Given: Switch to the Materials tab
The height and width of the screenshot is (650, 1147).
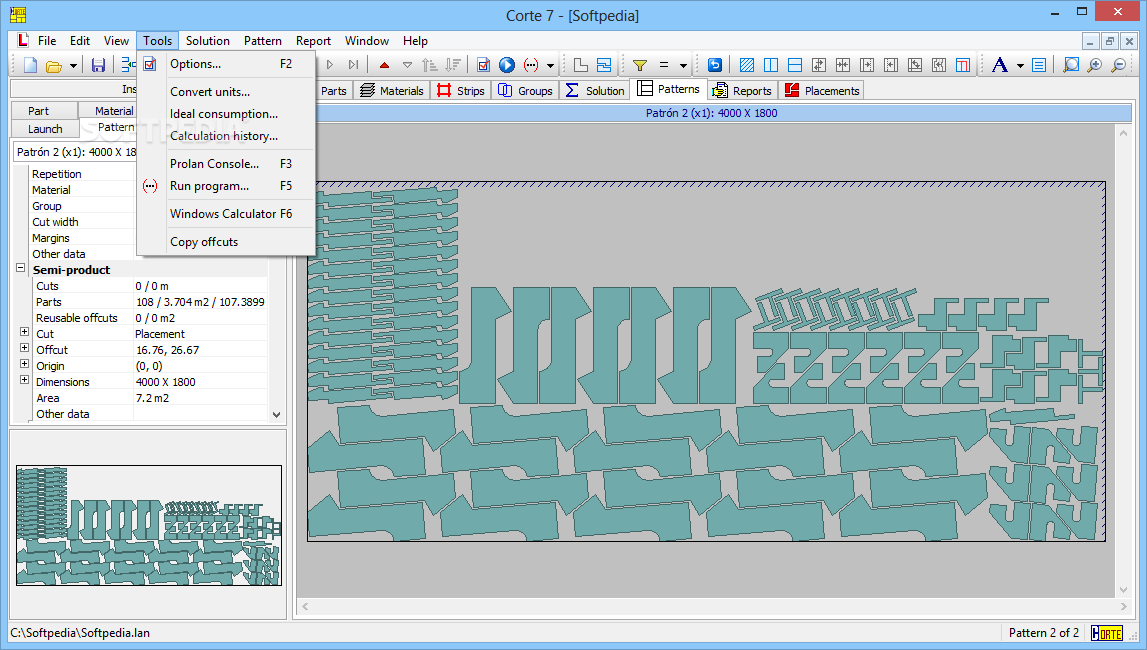Looking at the screenshot, I should click(392, 91).
